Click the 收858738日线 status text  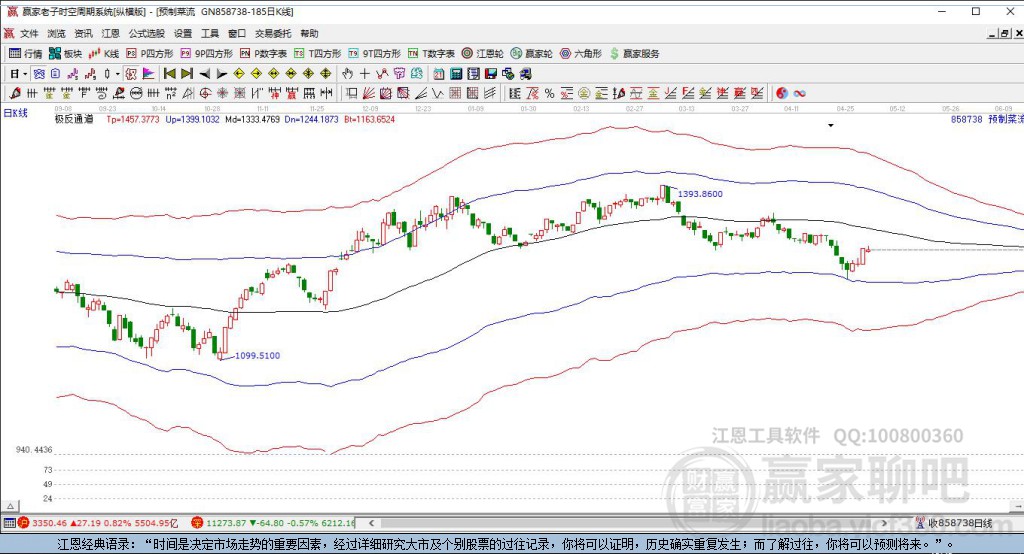[x=961, y=523]
